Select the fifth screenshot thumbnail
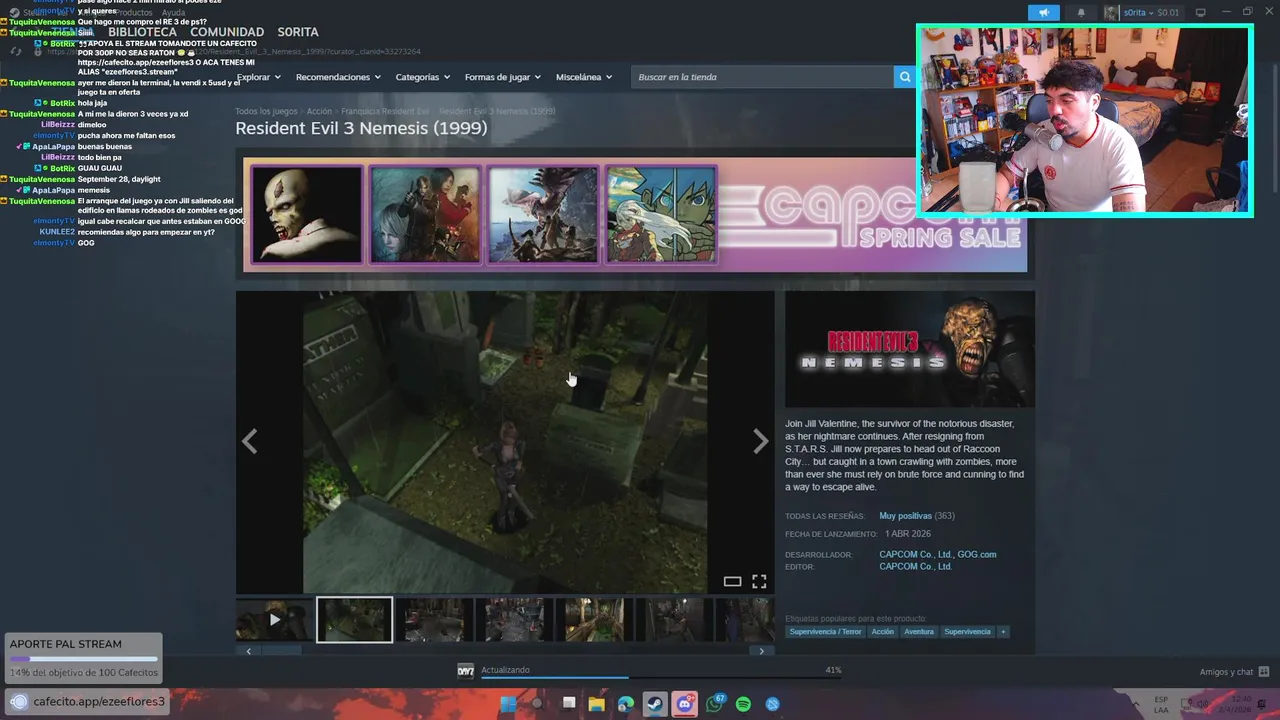This screenshot has height=720, width=1280. (x=594, y=620)
